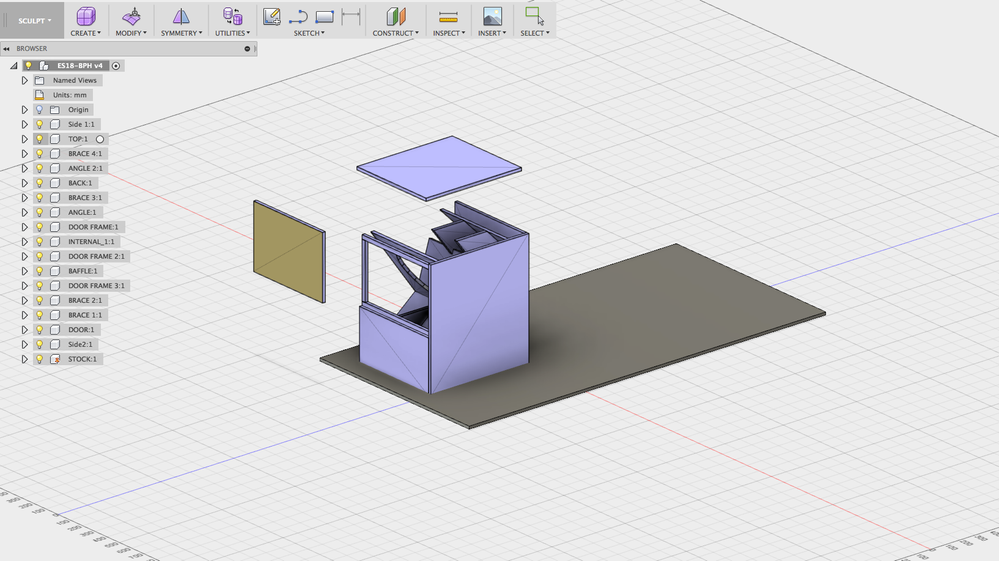This screenshot has width=999, height=561.
Task: Click the Inspect measure icon
Action: tap(449, 17)
